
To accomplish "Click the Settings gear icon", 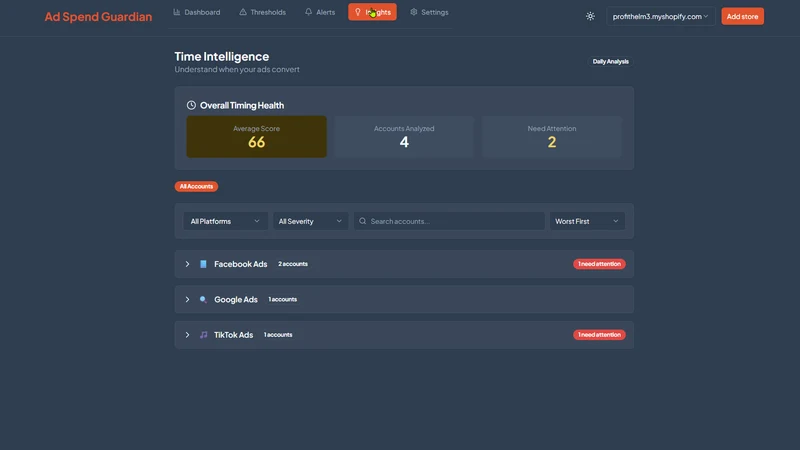I will (x=414, y=12).
